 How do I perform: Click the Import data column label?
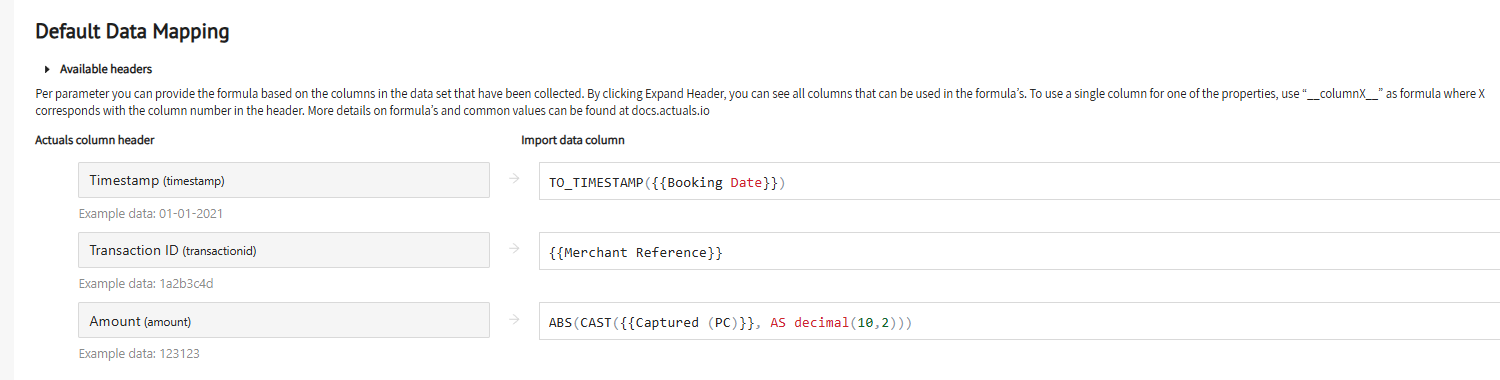pos(573,140)
